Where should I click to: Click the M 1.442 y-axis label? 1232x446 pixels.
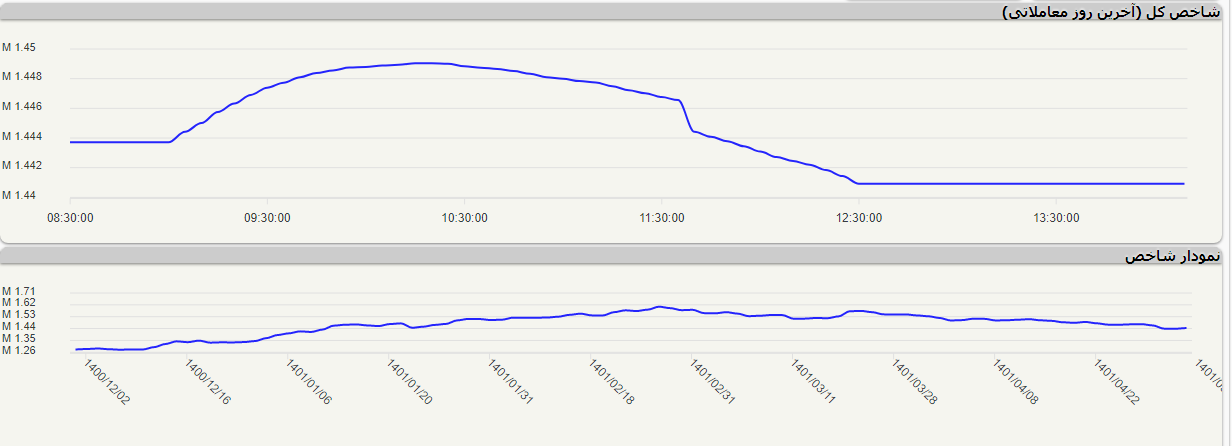pos(22,165)
